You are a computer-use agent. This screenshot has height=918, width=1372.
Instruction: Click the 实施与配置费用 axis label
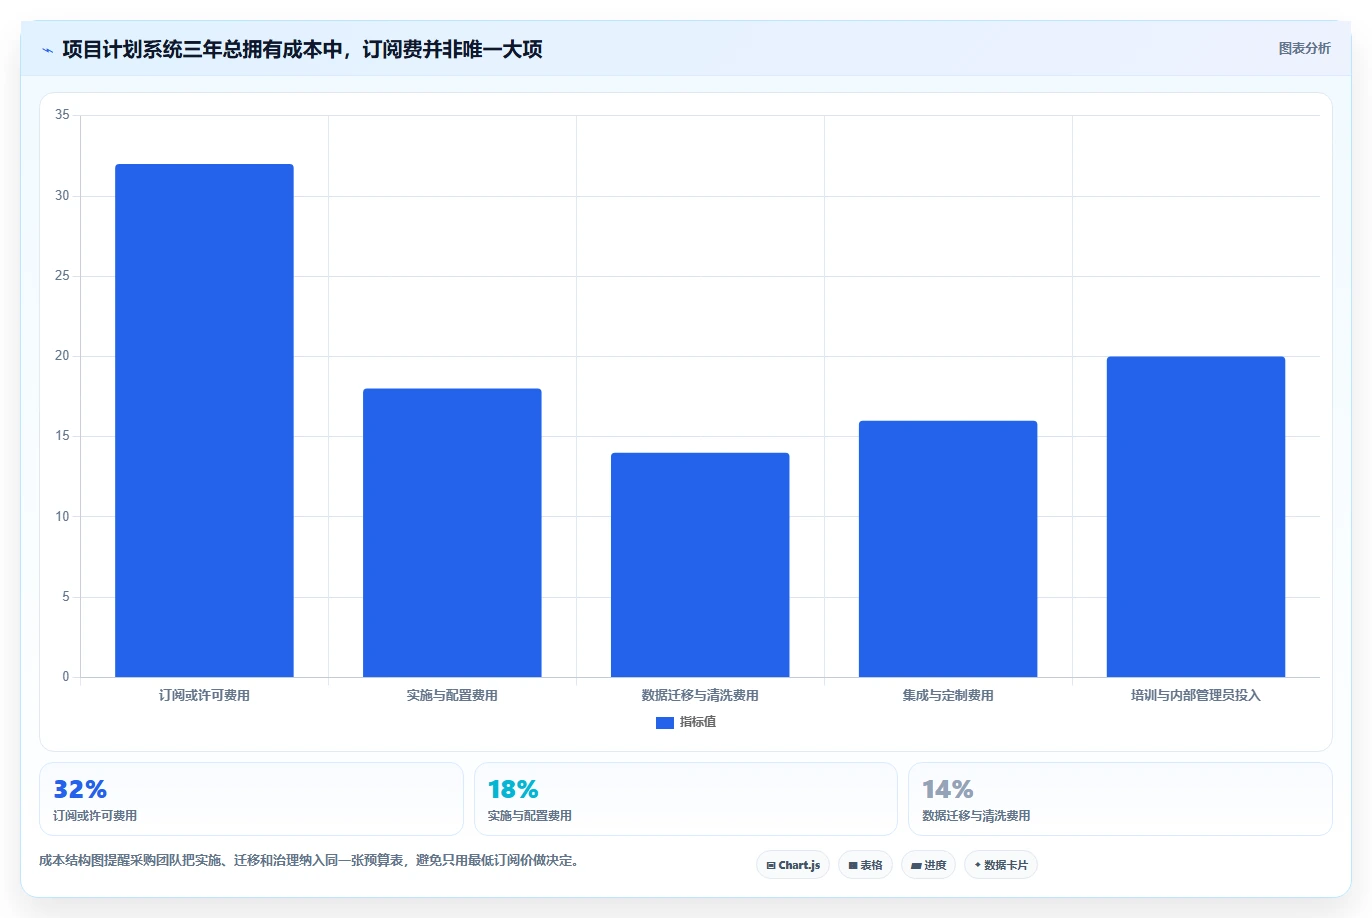click(452, 695)
